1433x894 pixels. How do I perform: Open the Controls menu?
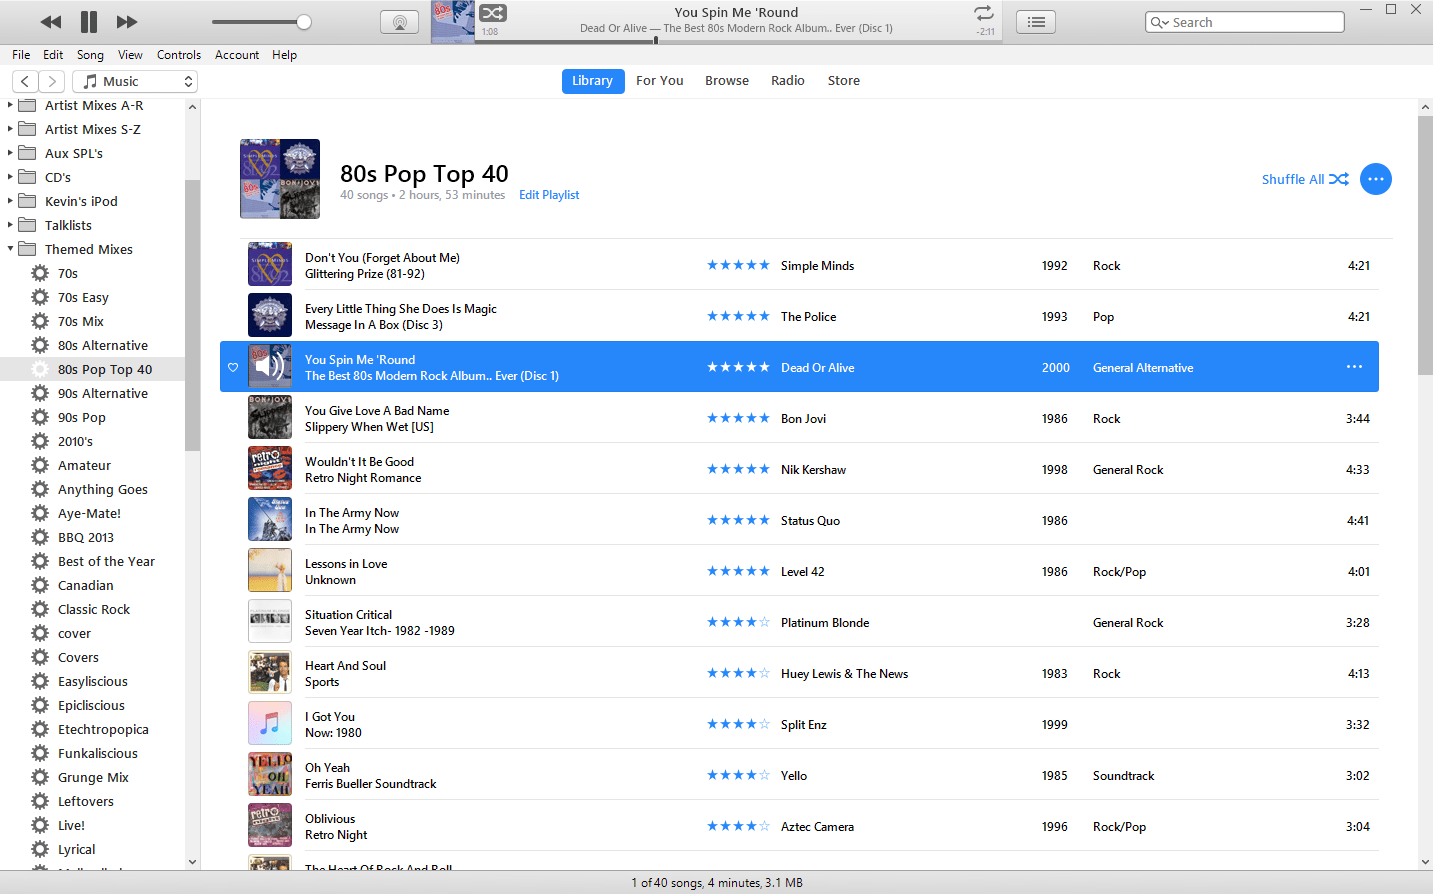tap(179, 55)
